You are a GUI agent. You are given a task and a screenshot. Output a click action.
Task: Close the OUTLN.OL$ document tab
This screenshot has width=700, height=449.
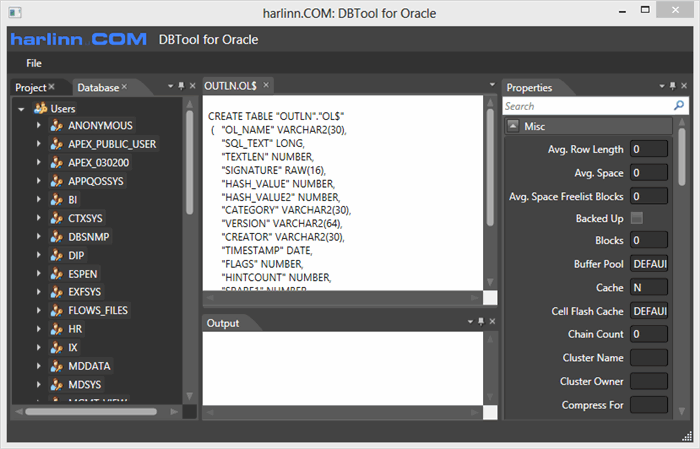pos(266,85)
